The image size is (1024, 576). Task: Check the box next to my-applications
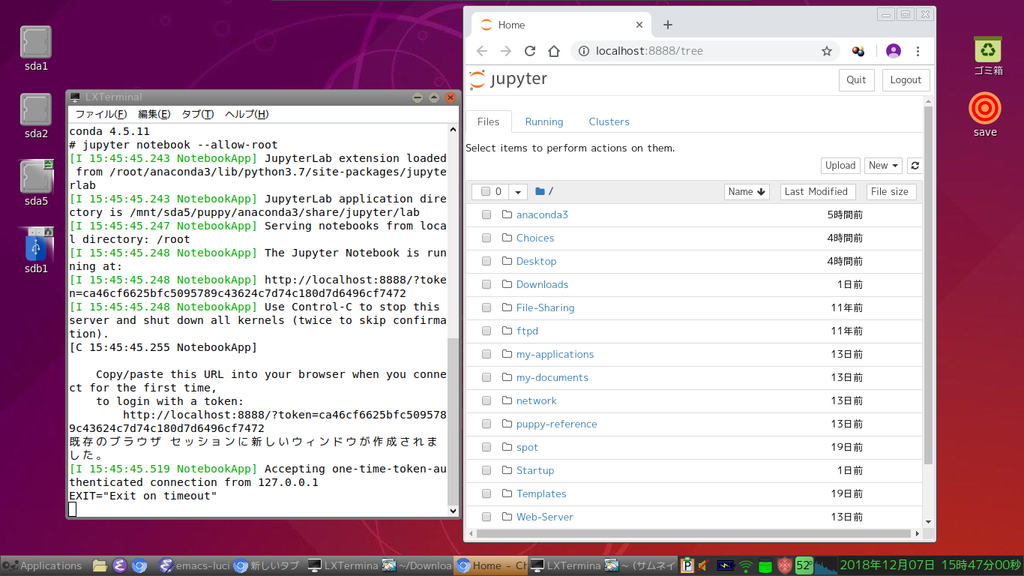point(487,355)
